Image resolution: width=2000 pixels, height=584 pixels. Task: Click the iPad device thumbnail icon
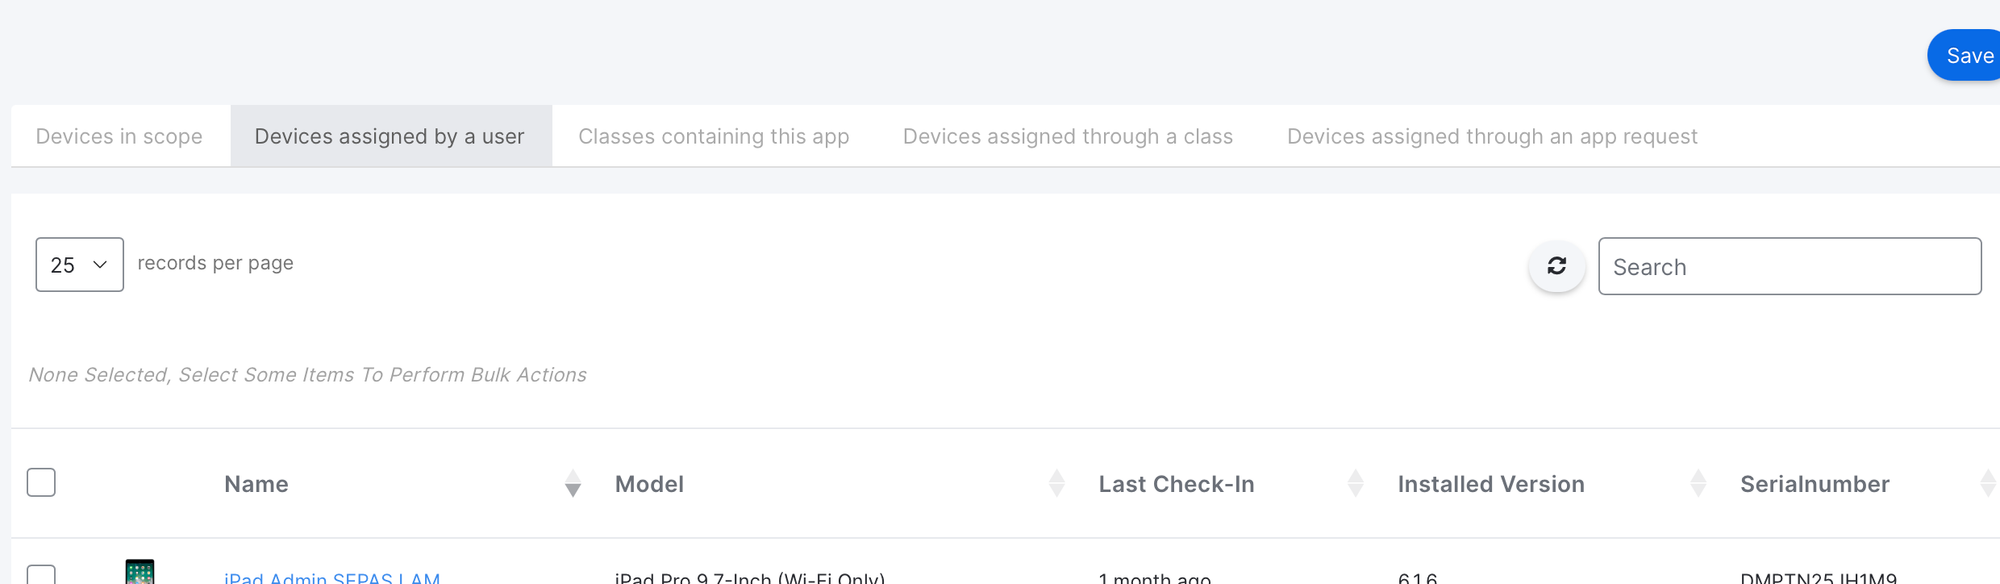click(140, 572)
